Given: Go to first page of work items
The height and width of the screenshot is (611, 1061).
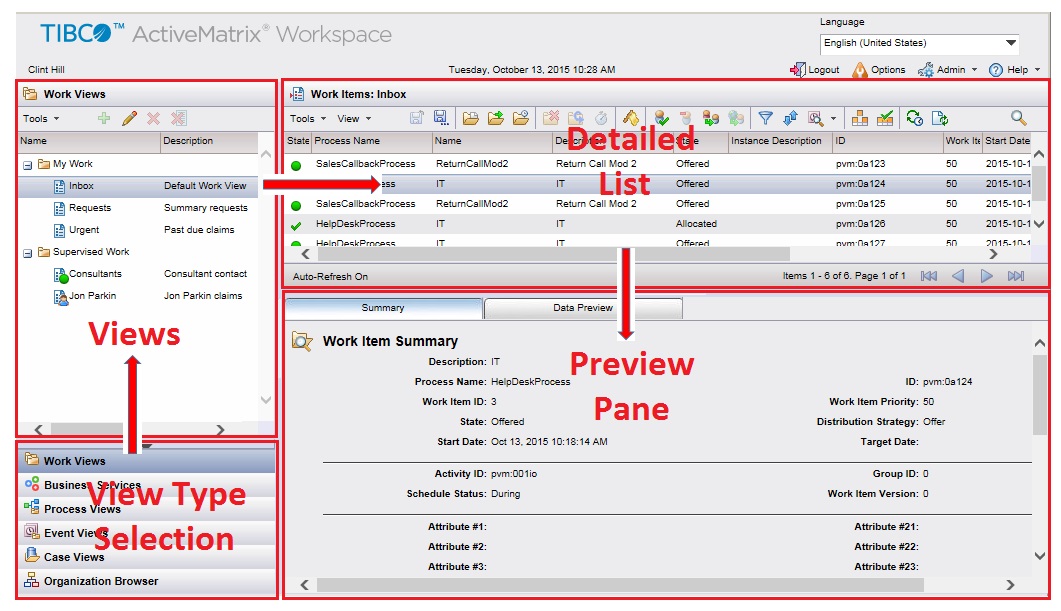Looking at the screenshot, I should pyautogui.click(x=929, y=276).
